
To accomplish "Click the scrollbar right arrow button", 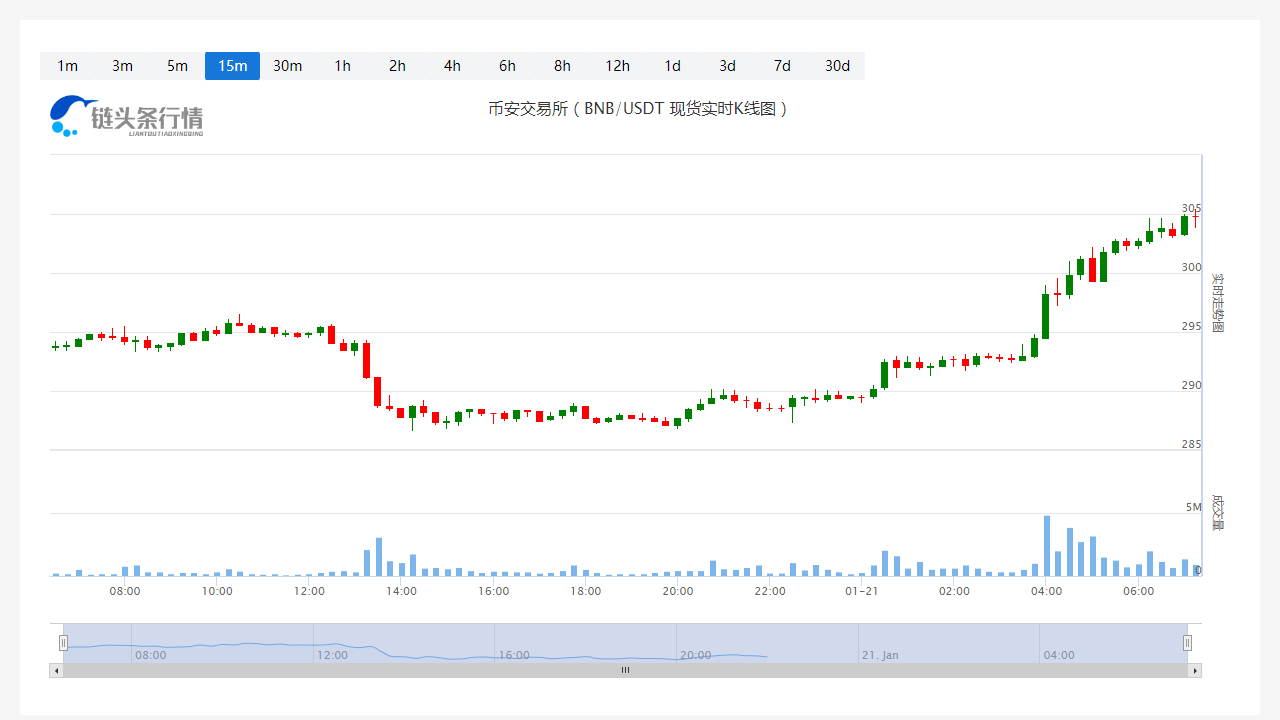I will [x=1195, y=670].
